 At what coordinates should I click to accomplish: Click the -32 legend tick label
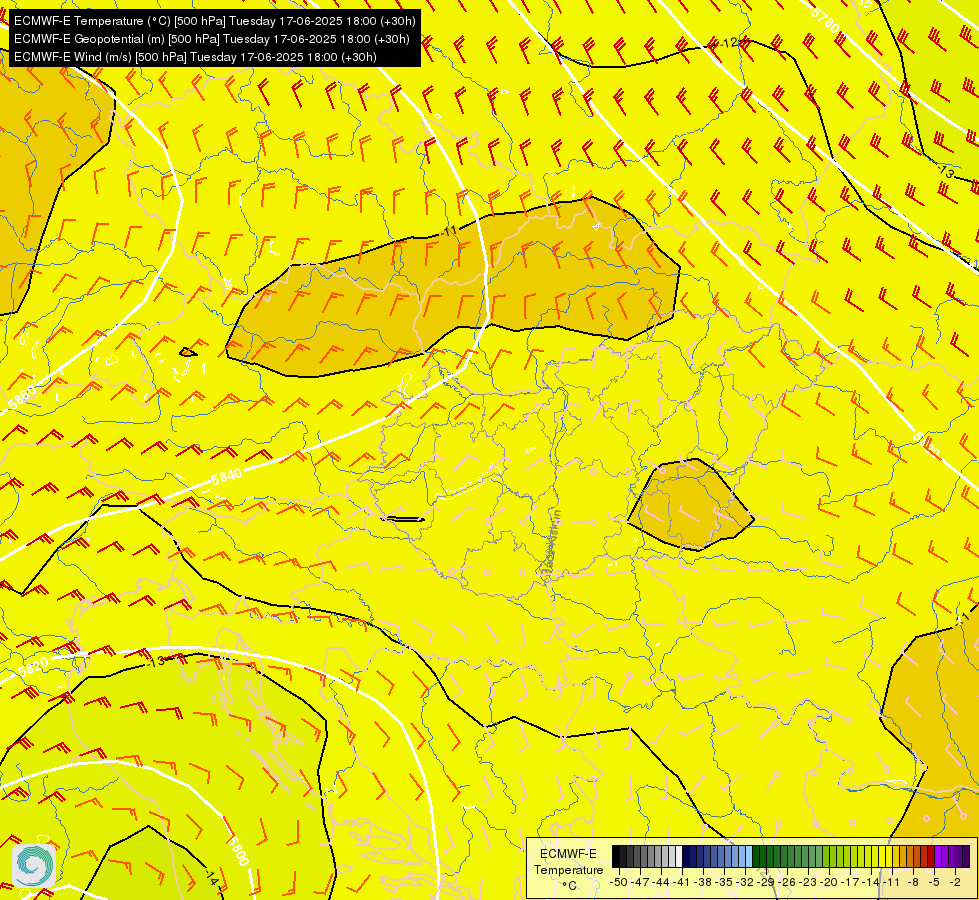coord(745,882)
